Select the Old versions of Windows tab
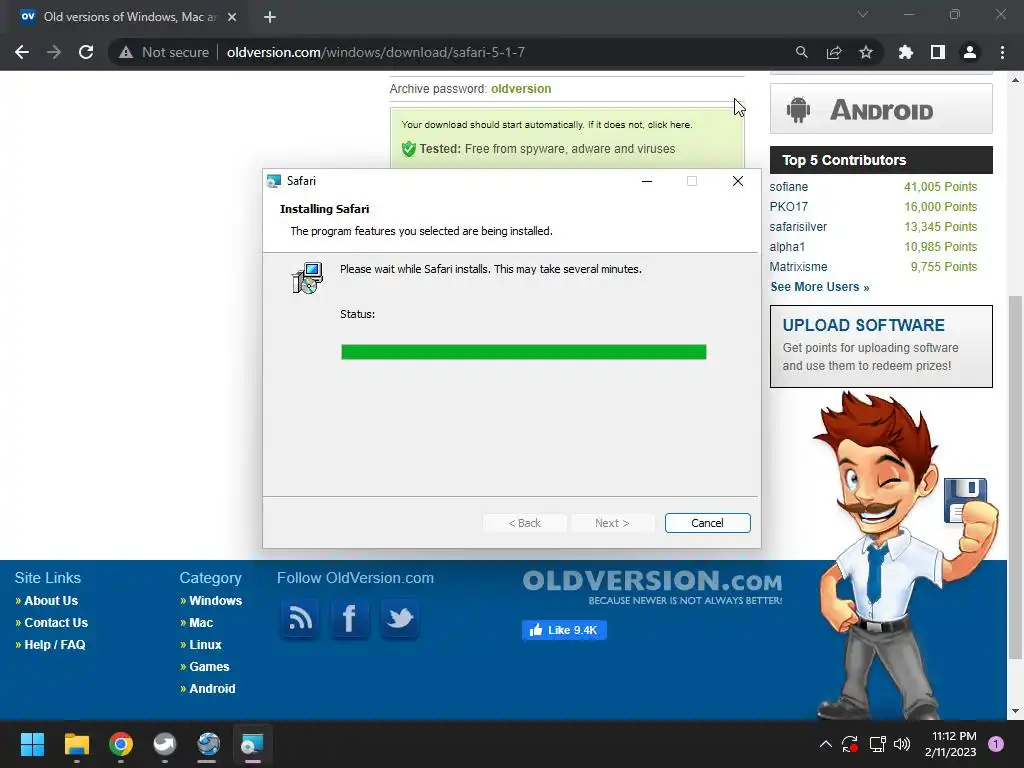The image size is (1024, 768). (129, 17)
